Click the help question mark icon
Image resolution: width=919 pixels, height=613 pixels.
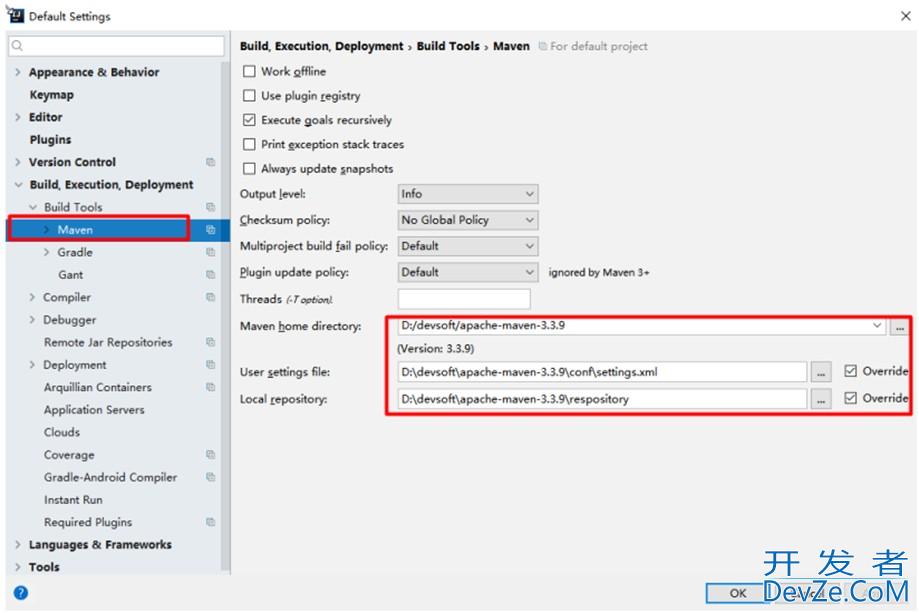[21, 592]
